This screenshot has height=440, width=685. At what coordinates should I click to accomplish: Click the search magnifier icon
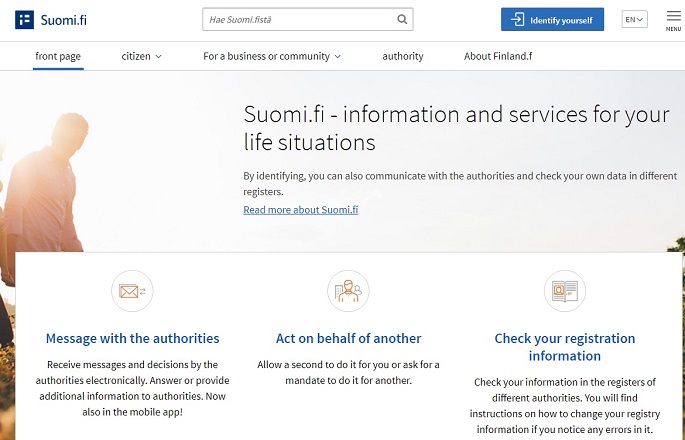tap(402, 19)
